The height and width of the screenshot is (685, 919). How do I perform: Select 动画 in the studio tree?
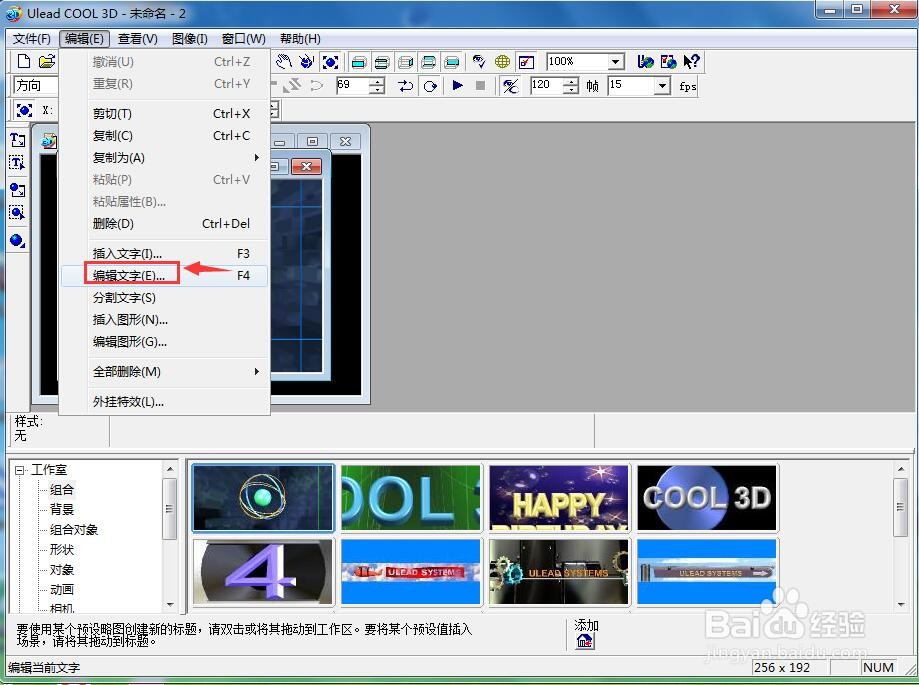62,589
